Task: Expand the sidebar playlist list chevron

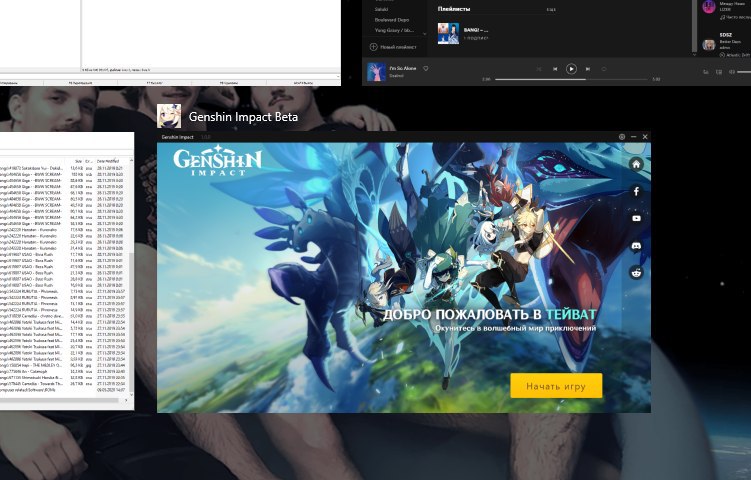Action: click(424, 34)
